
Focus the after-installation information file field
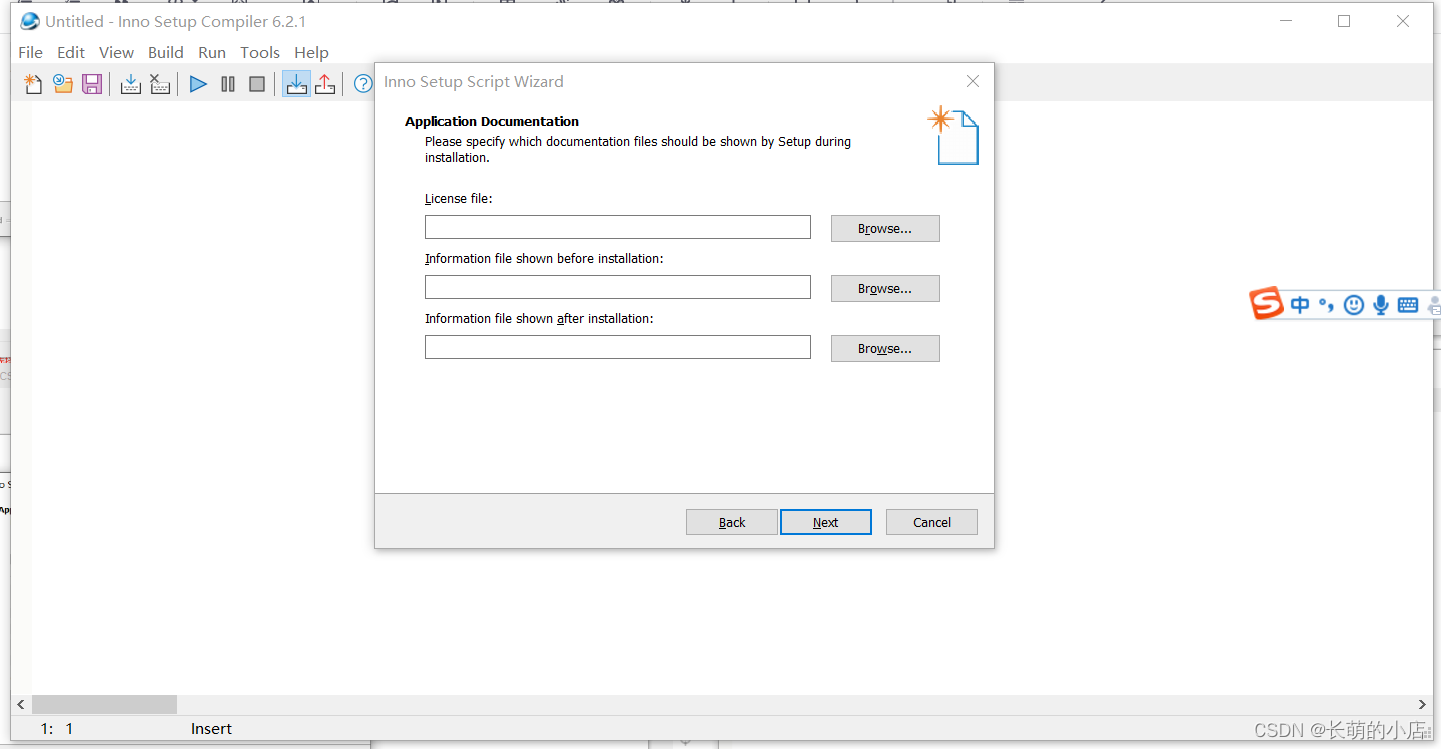[x=618, y=347]
